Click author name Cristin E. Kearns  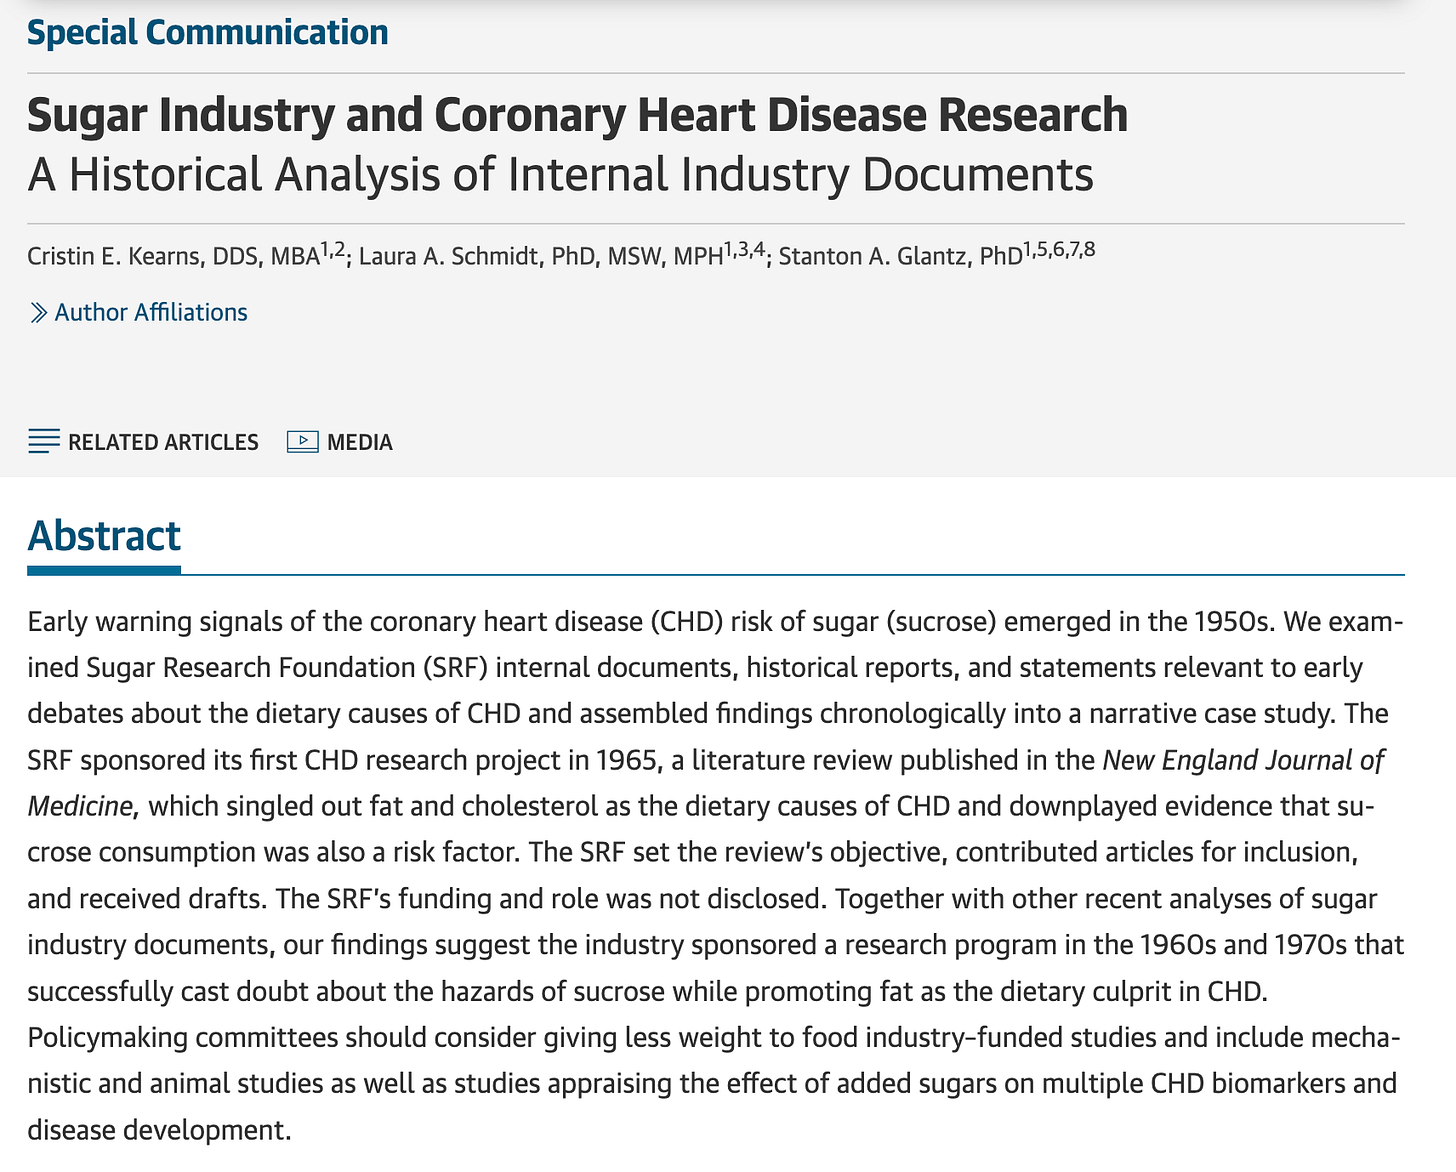114,256
